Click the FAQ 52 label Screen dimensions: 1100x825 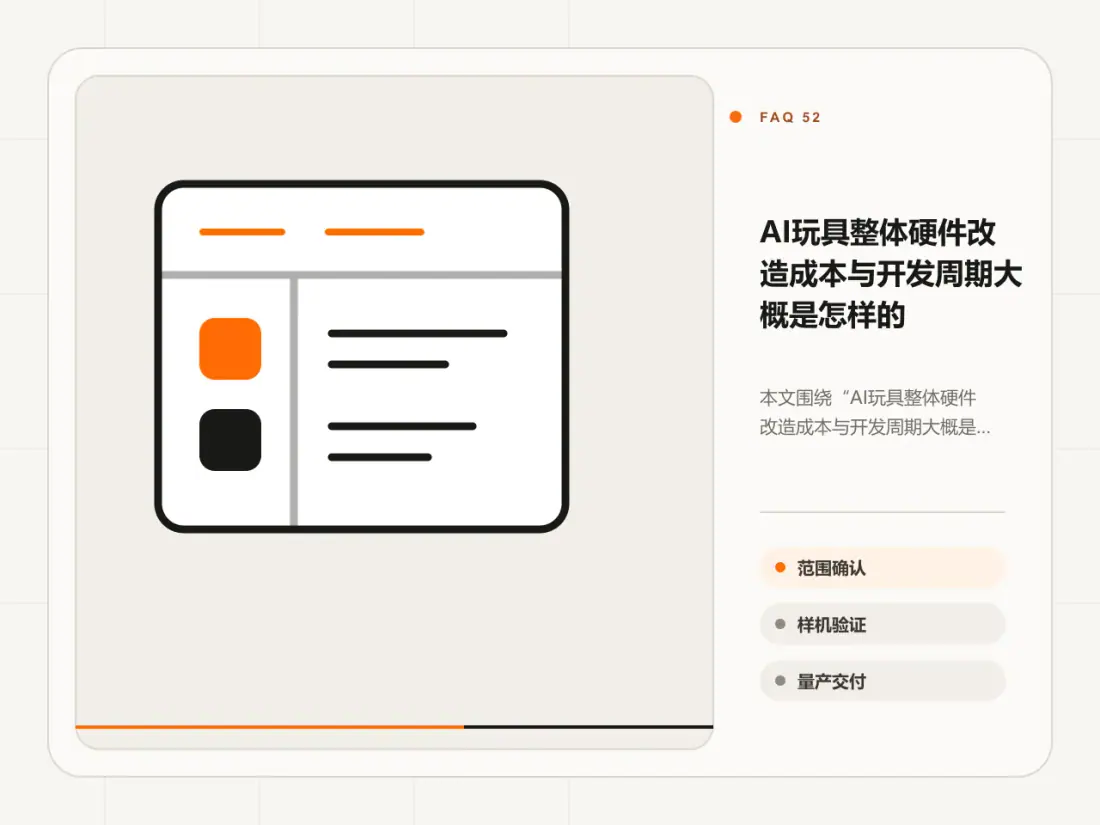pyautogui.click(x=790, y=117)
